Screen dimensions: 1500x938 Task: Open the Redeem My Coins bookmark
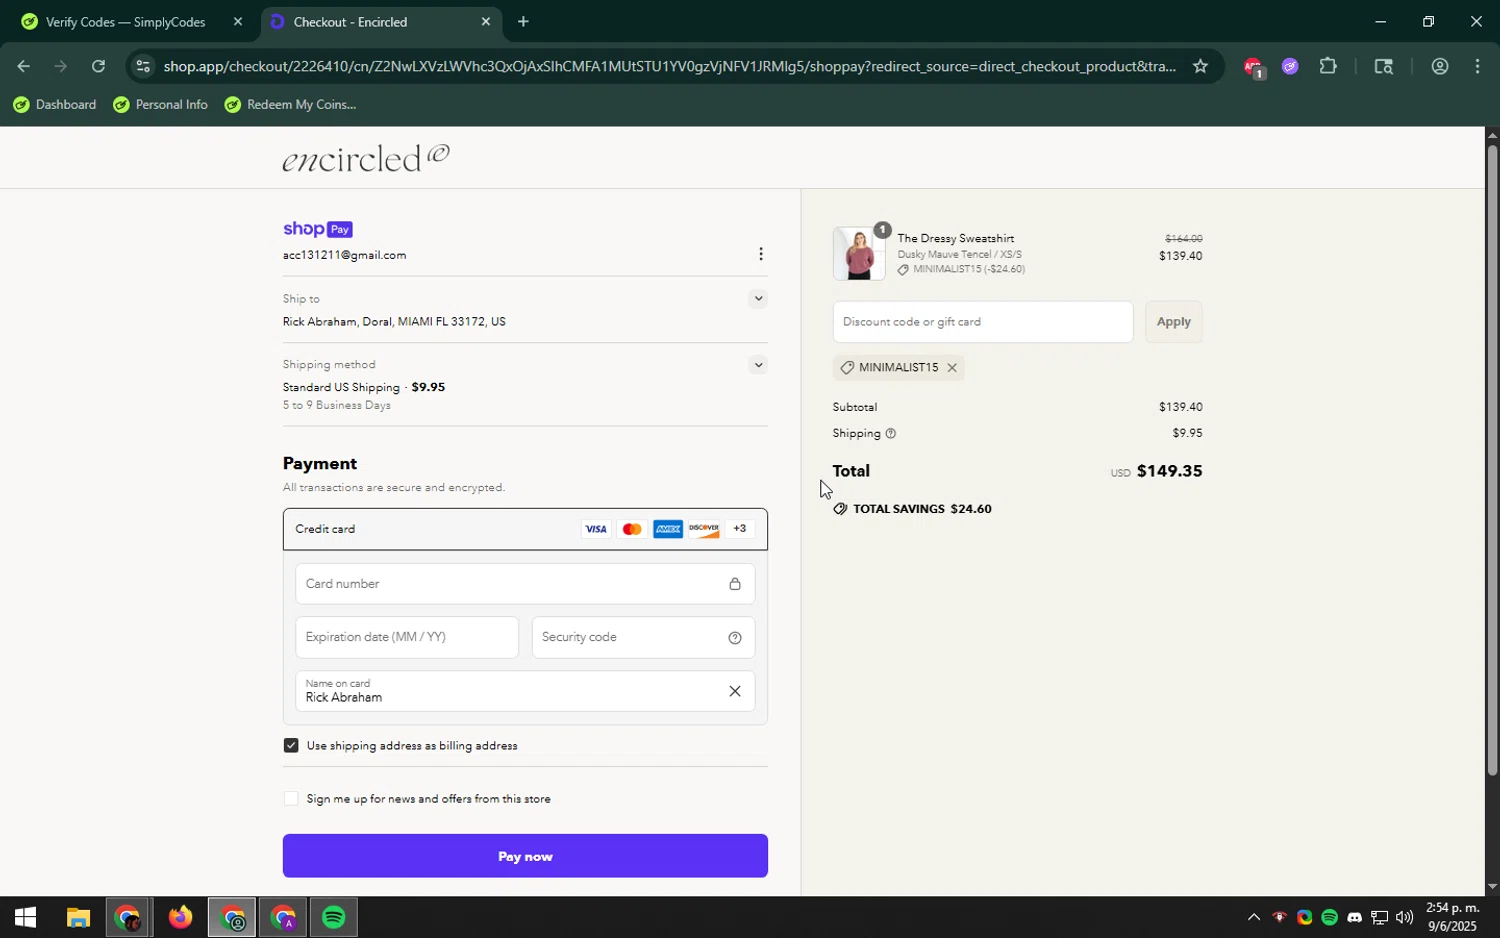click(x=290, y=105)
